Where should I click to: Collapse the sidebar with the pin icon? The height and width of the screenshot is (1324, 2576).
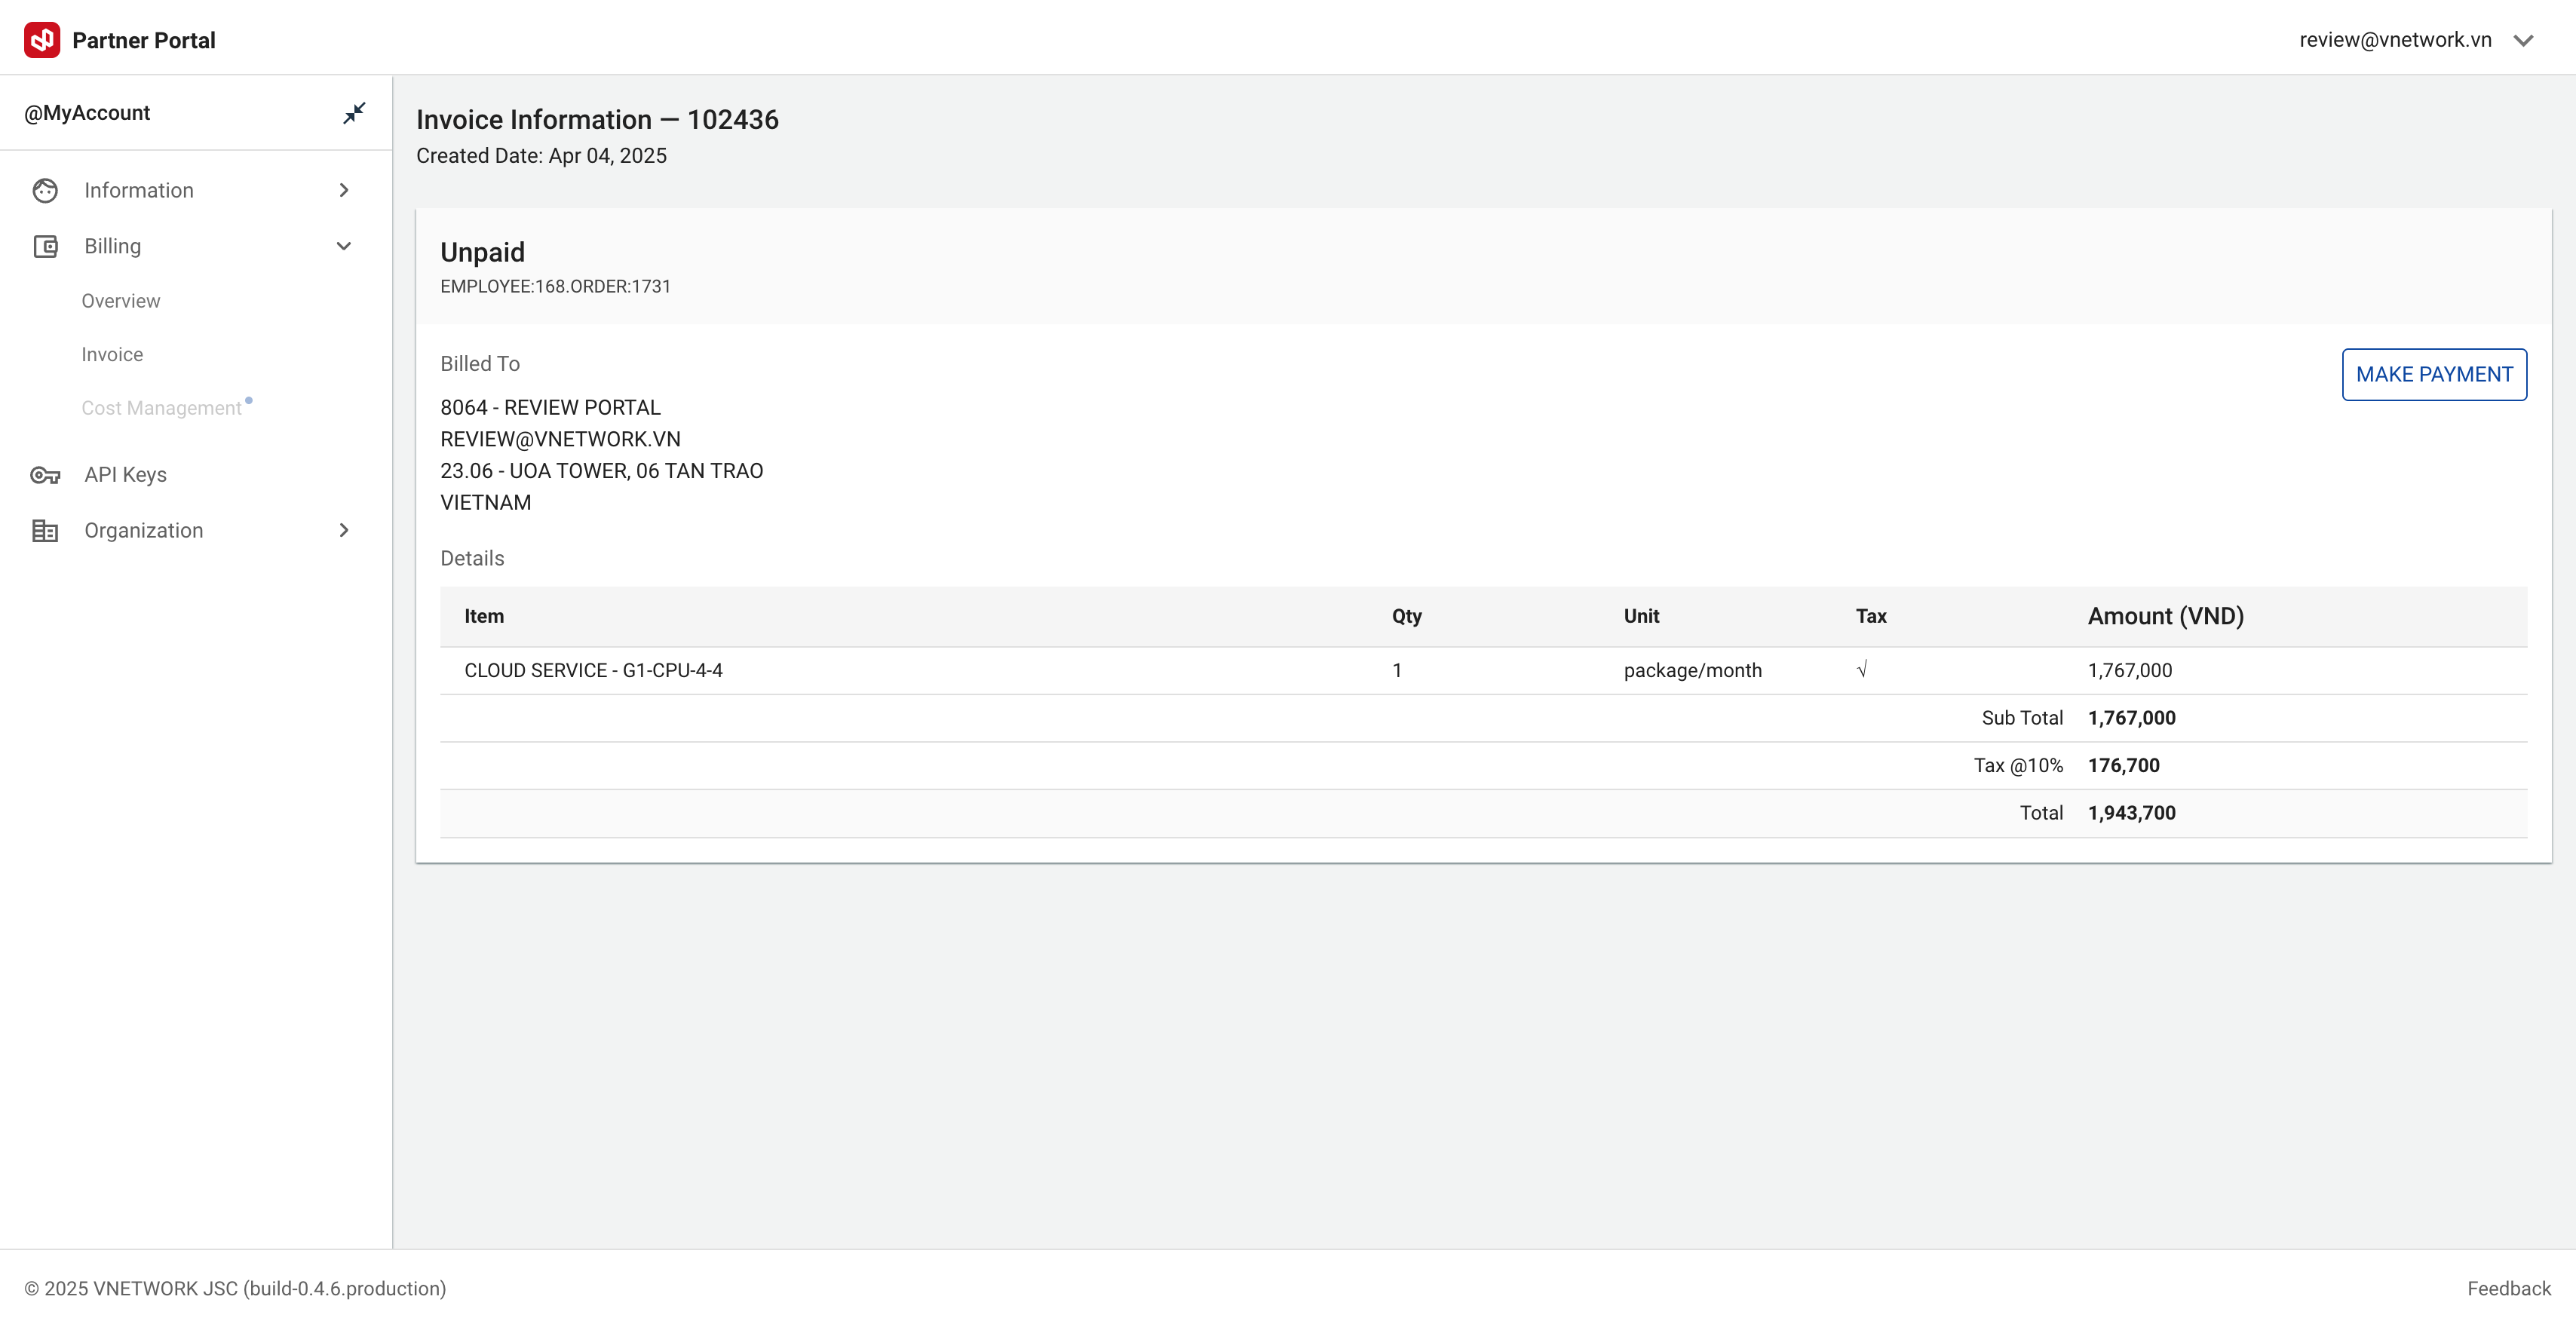click(x=354, y=113)
